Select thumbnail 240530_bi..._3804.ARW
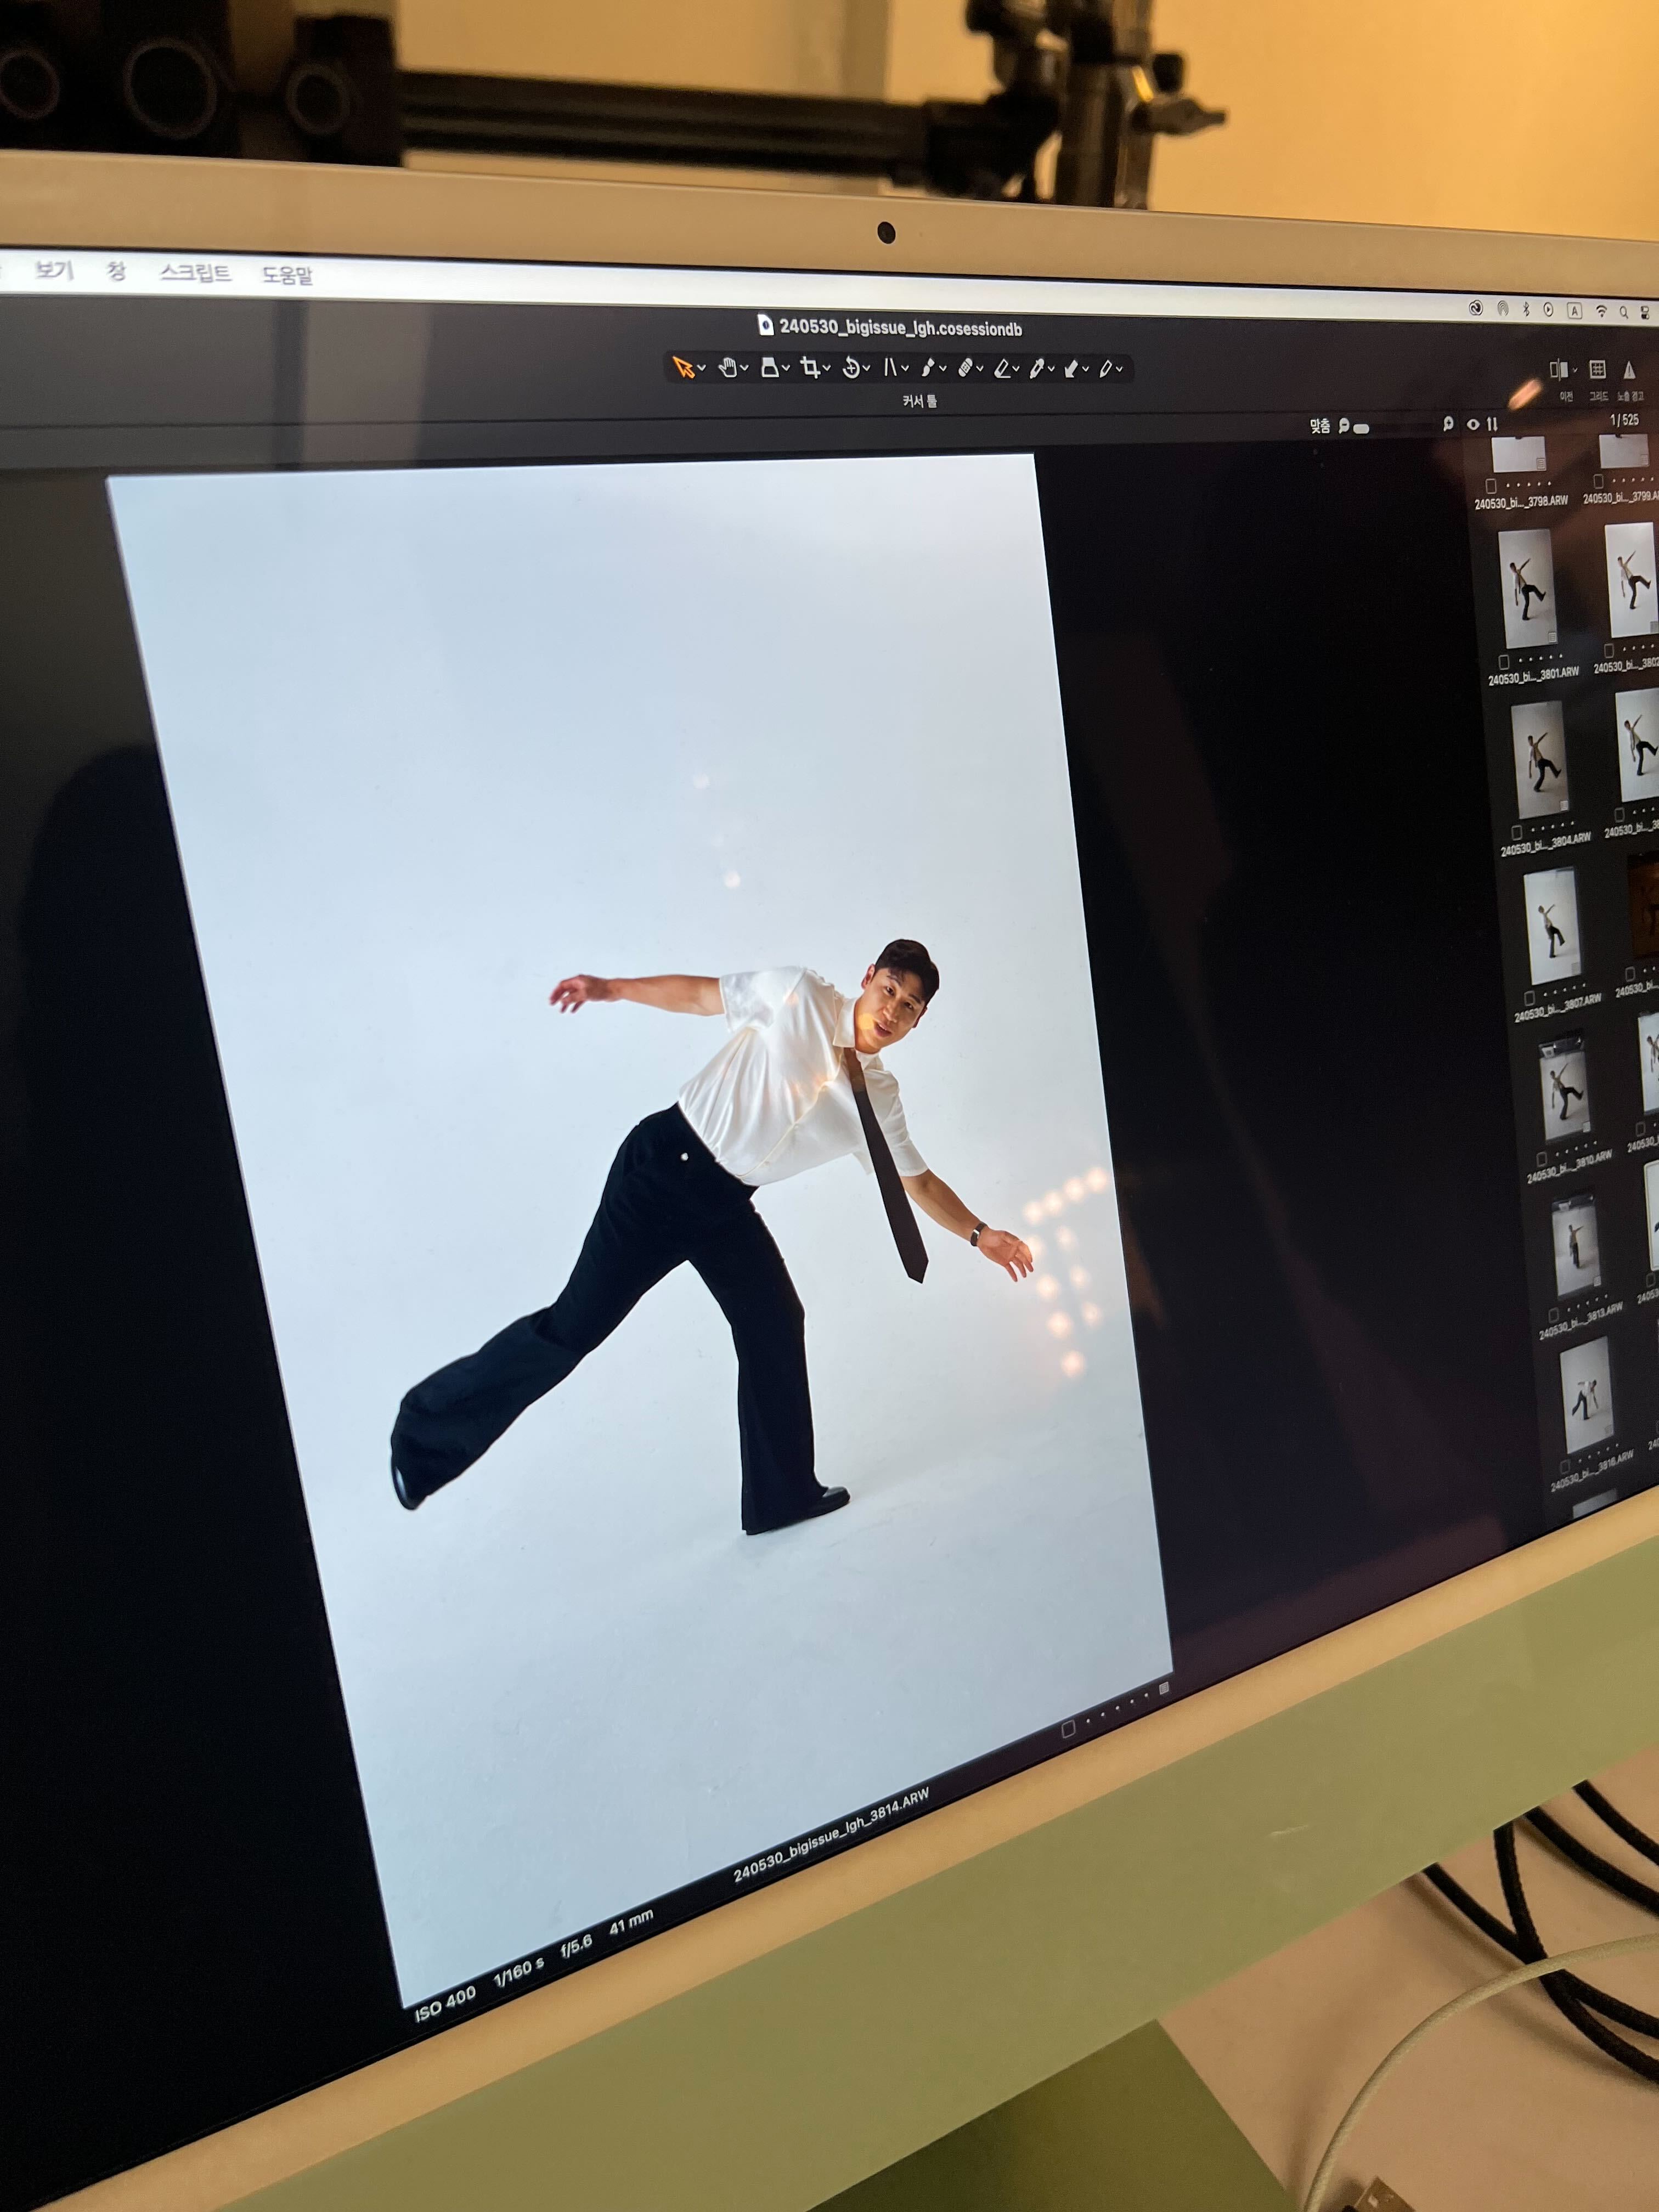 coord(1539,759)
